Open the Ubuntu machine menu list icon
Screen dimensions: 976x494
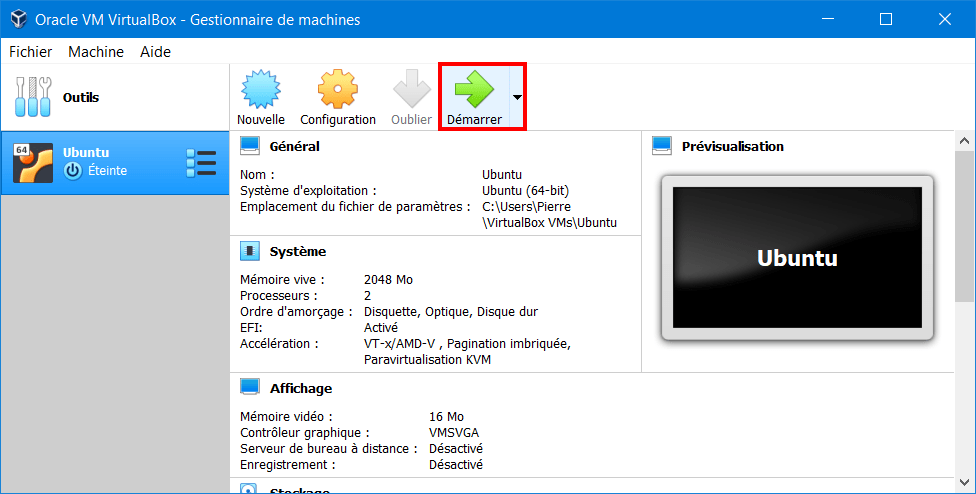pyautogui.click(x=201, y=163)
